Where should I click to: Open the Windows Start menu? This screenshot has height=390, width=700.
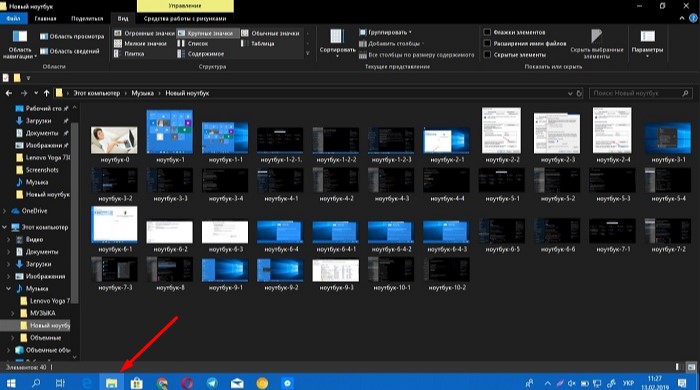(x=11, y=383)
